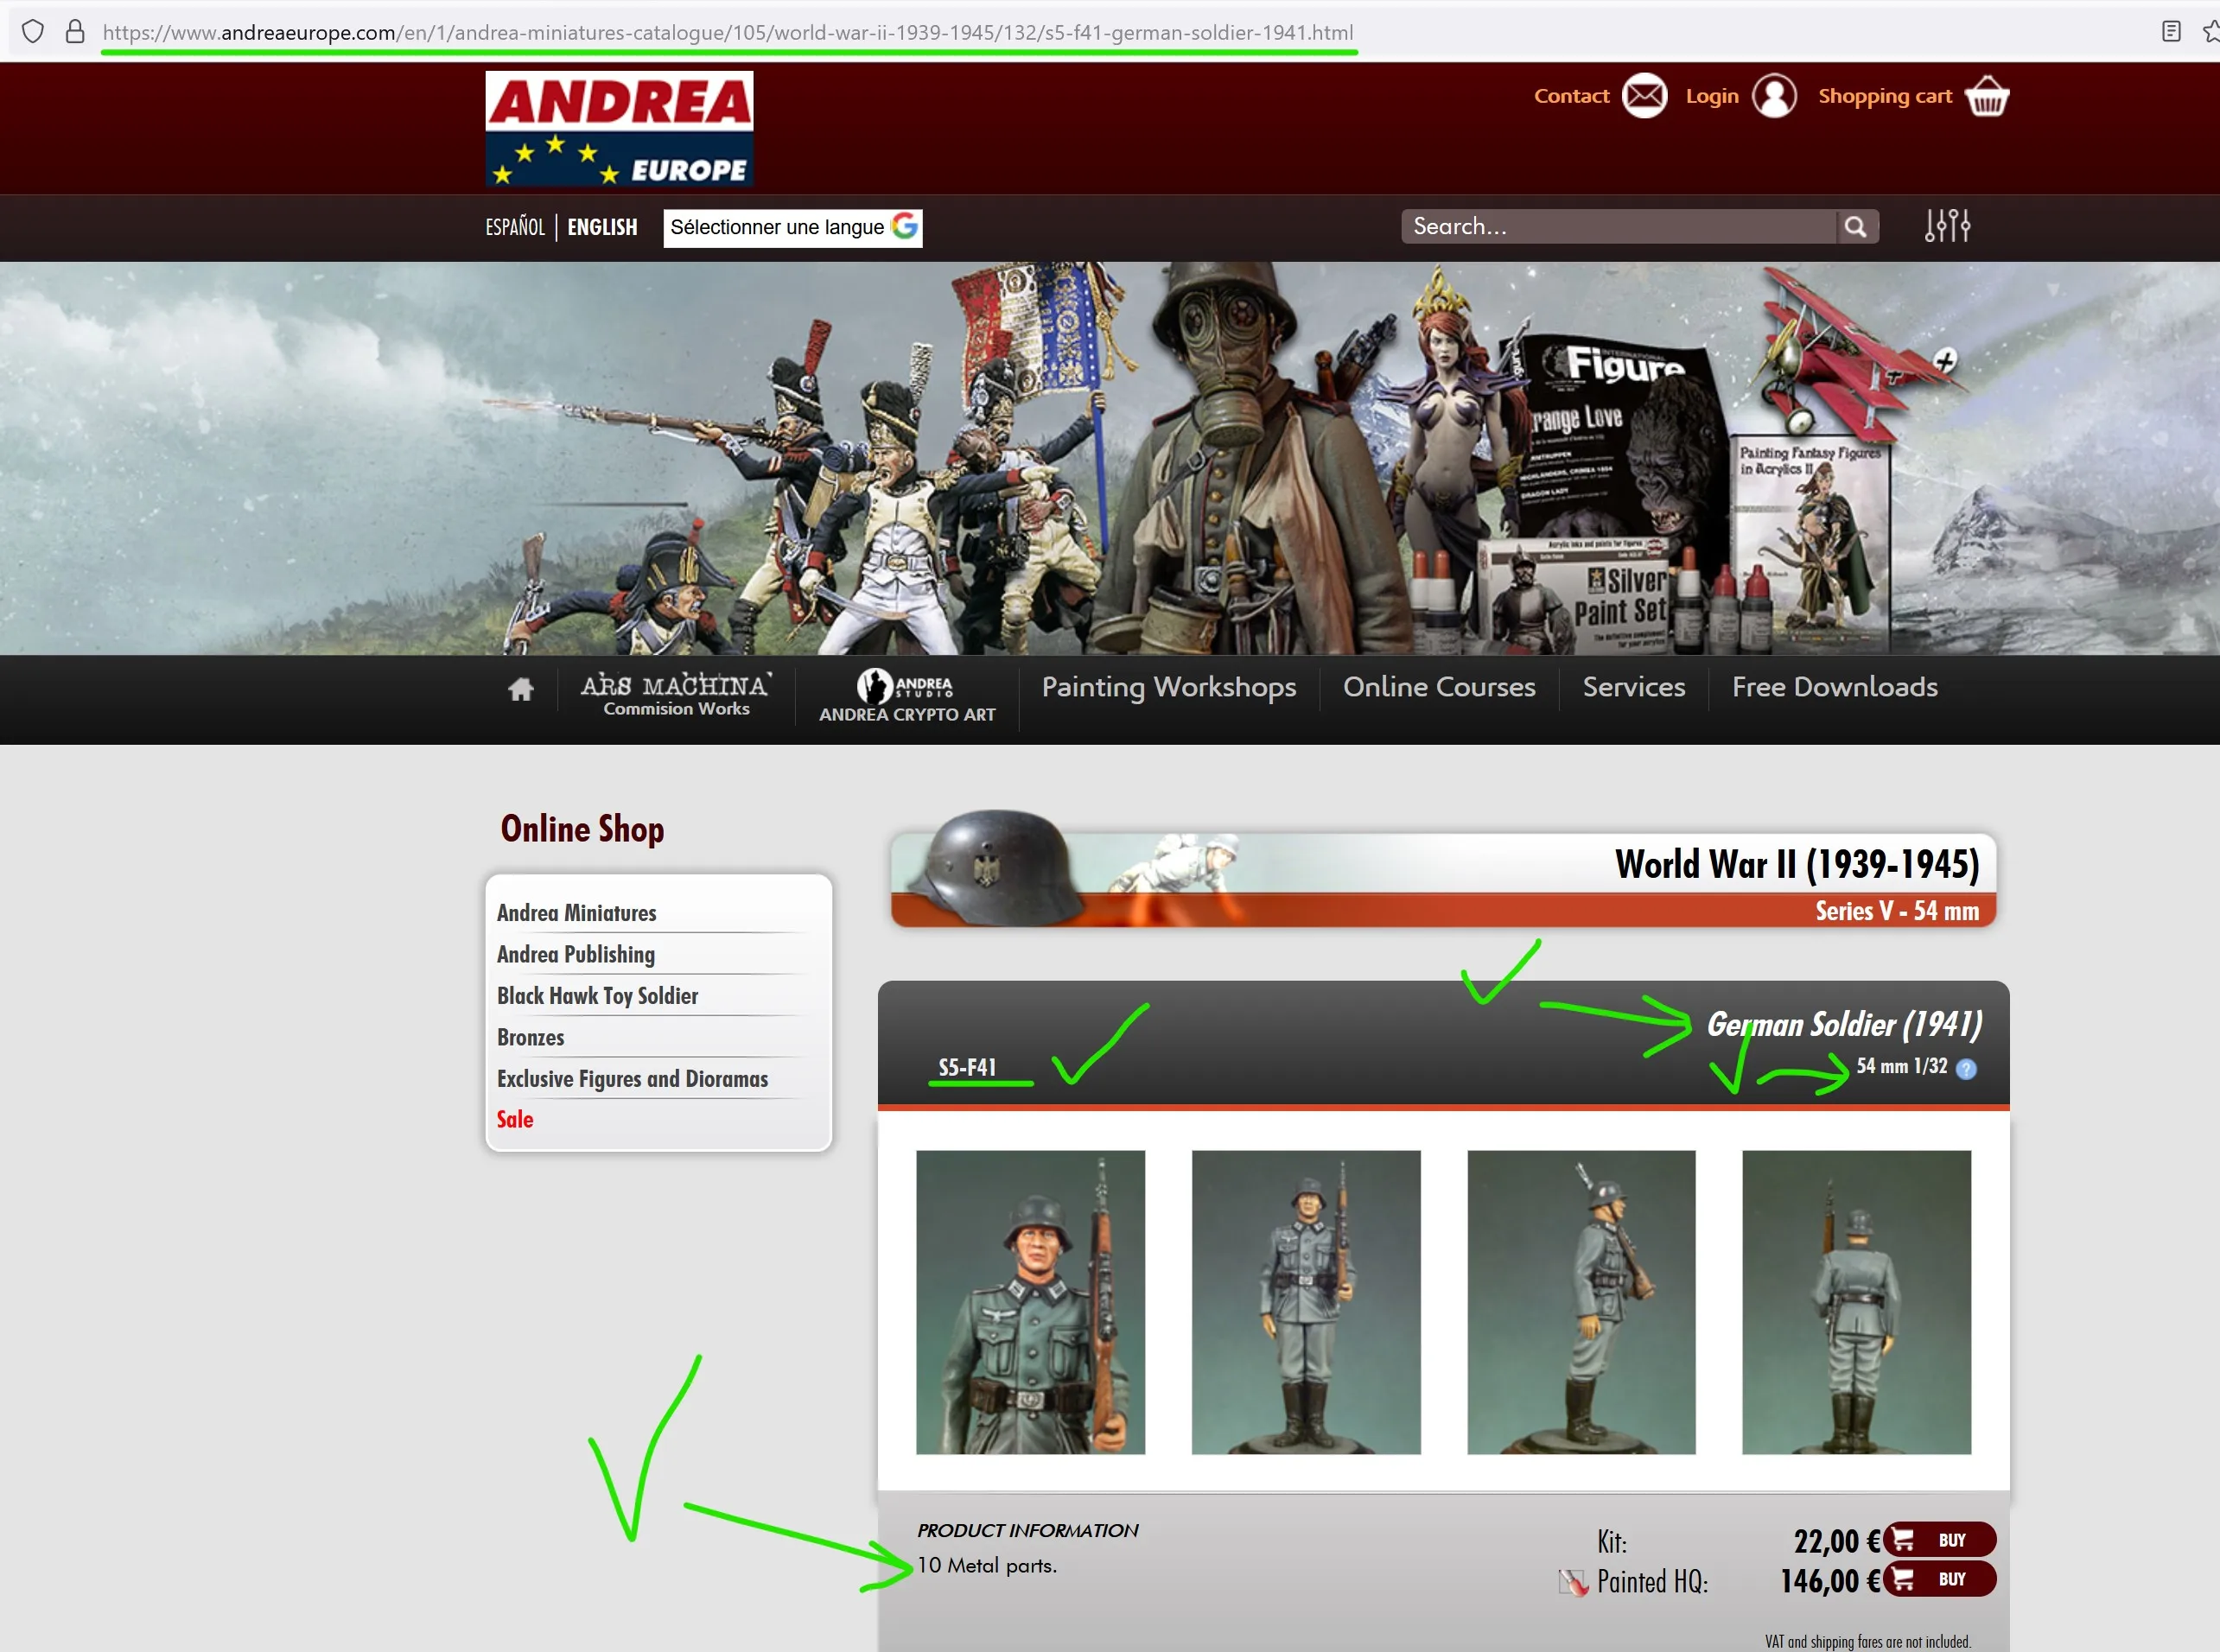Viewport: 2220px width, 1652px height.
Task: Open the shopping cart basket icon
Action: [1986, 96]
